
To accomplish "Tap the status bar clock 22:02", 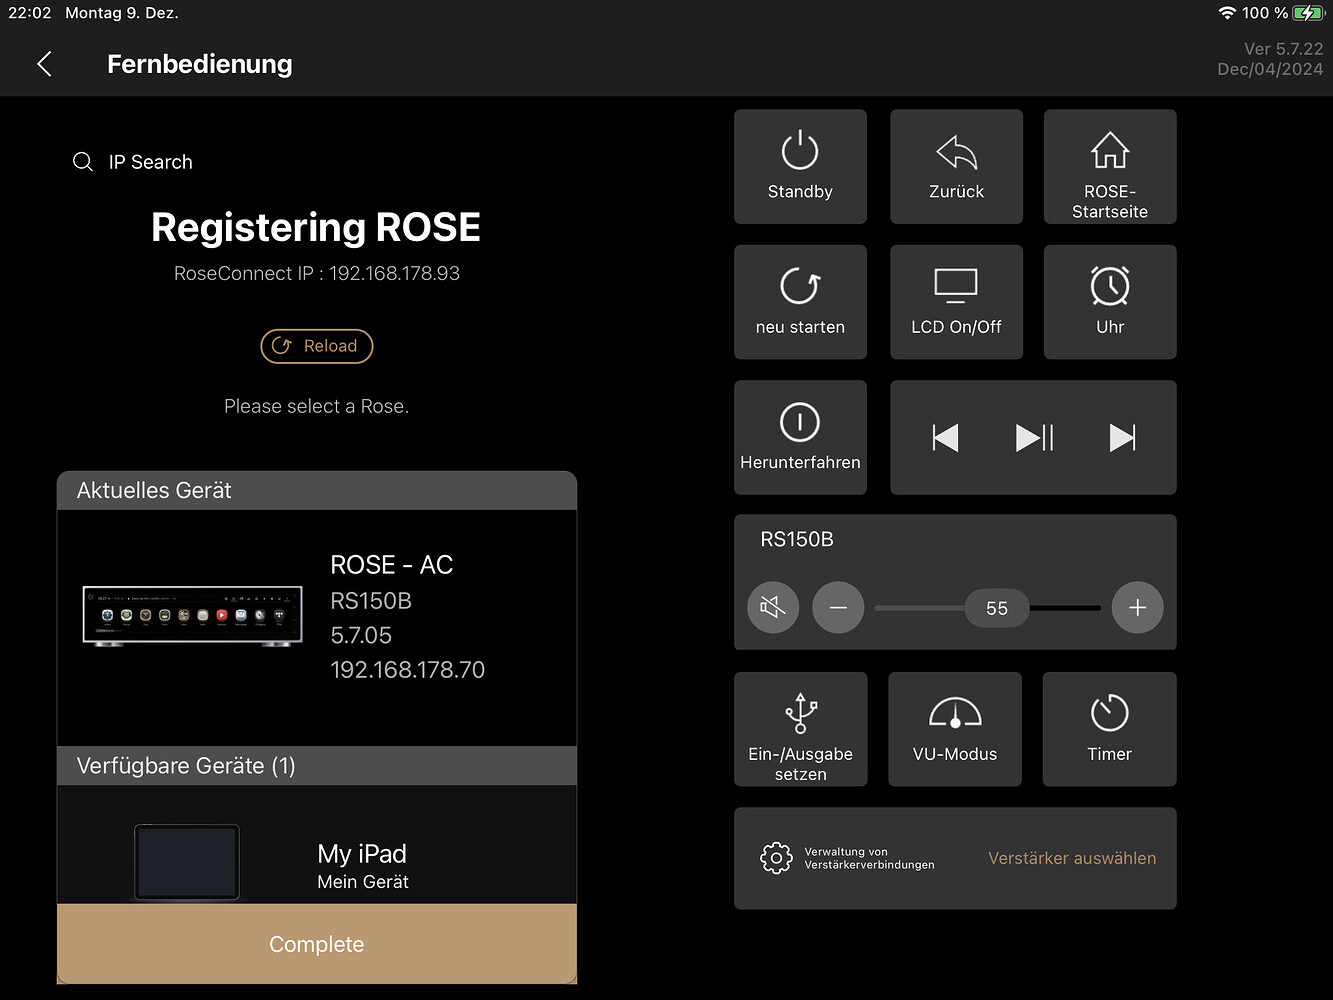I will tap(30, 13).
